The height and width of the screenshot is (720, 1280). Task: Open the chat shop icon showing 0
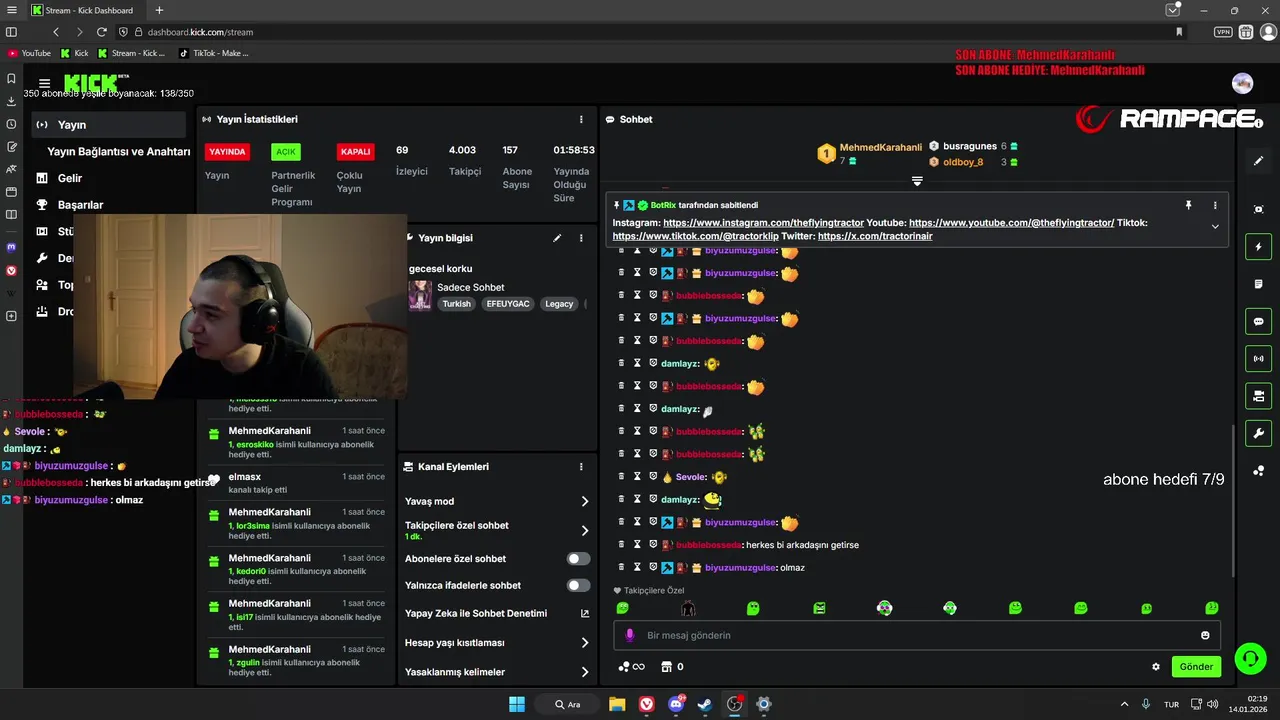pos(672,667)
